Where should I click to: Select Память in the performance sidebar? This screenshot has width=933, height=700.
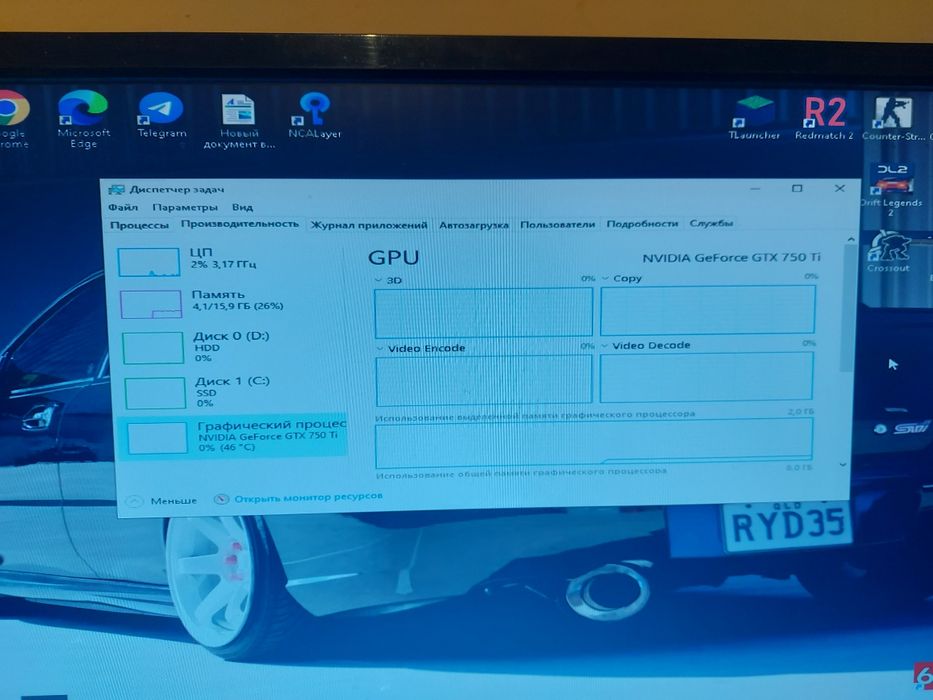tap(231, 304)
